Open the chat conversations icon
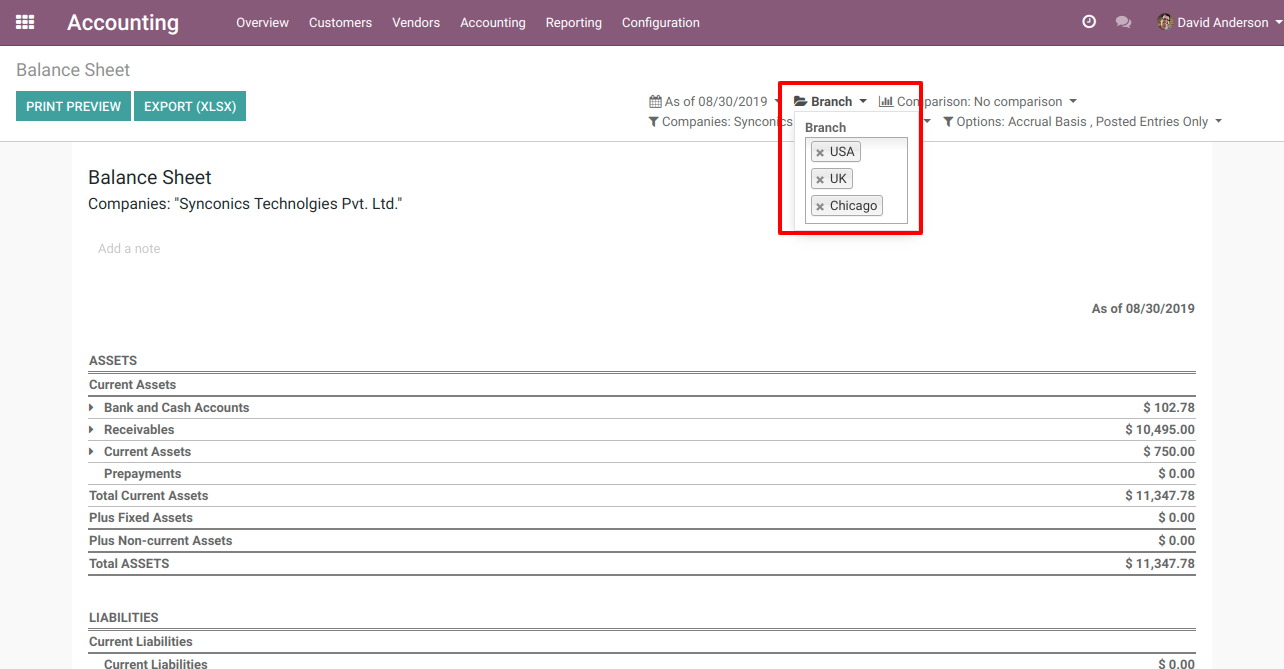This screenshot has height=669, width=1284. click(1123, 22)
